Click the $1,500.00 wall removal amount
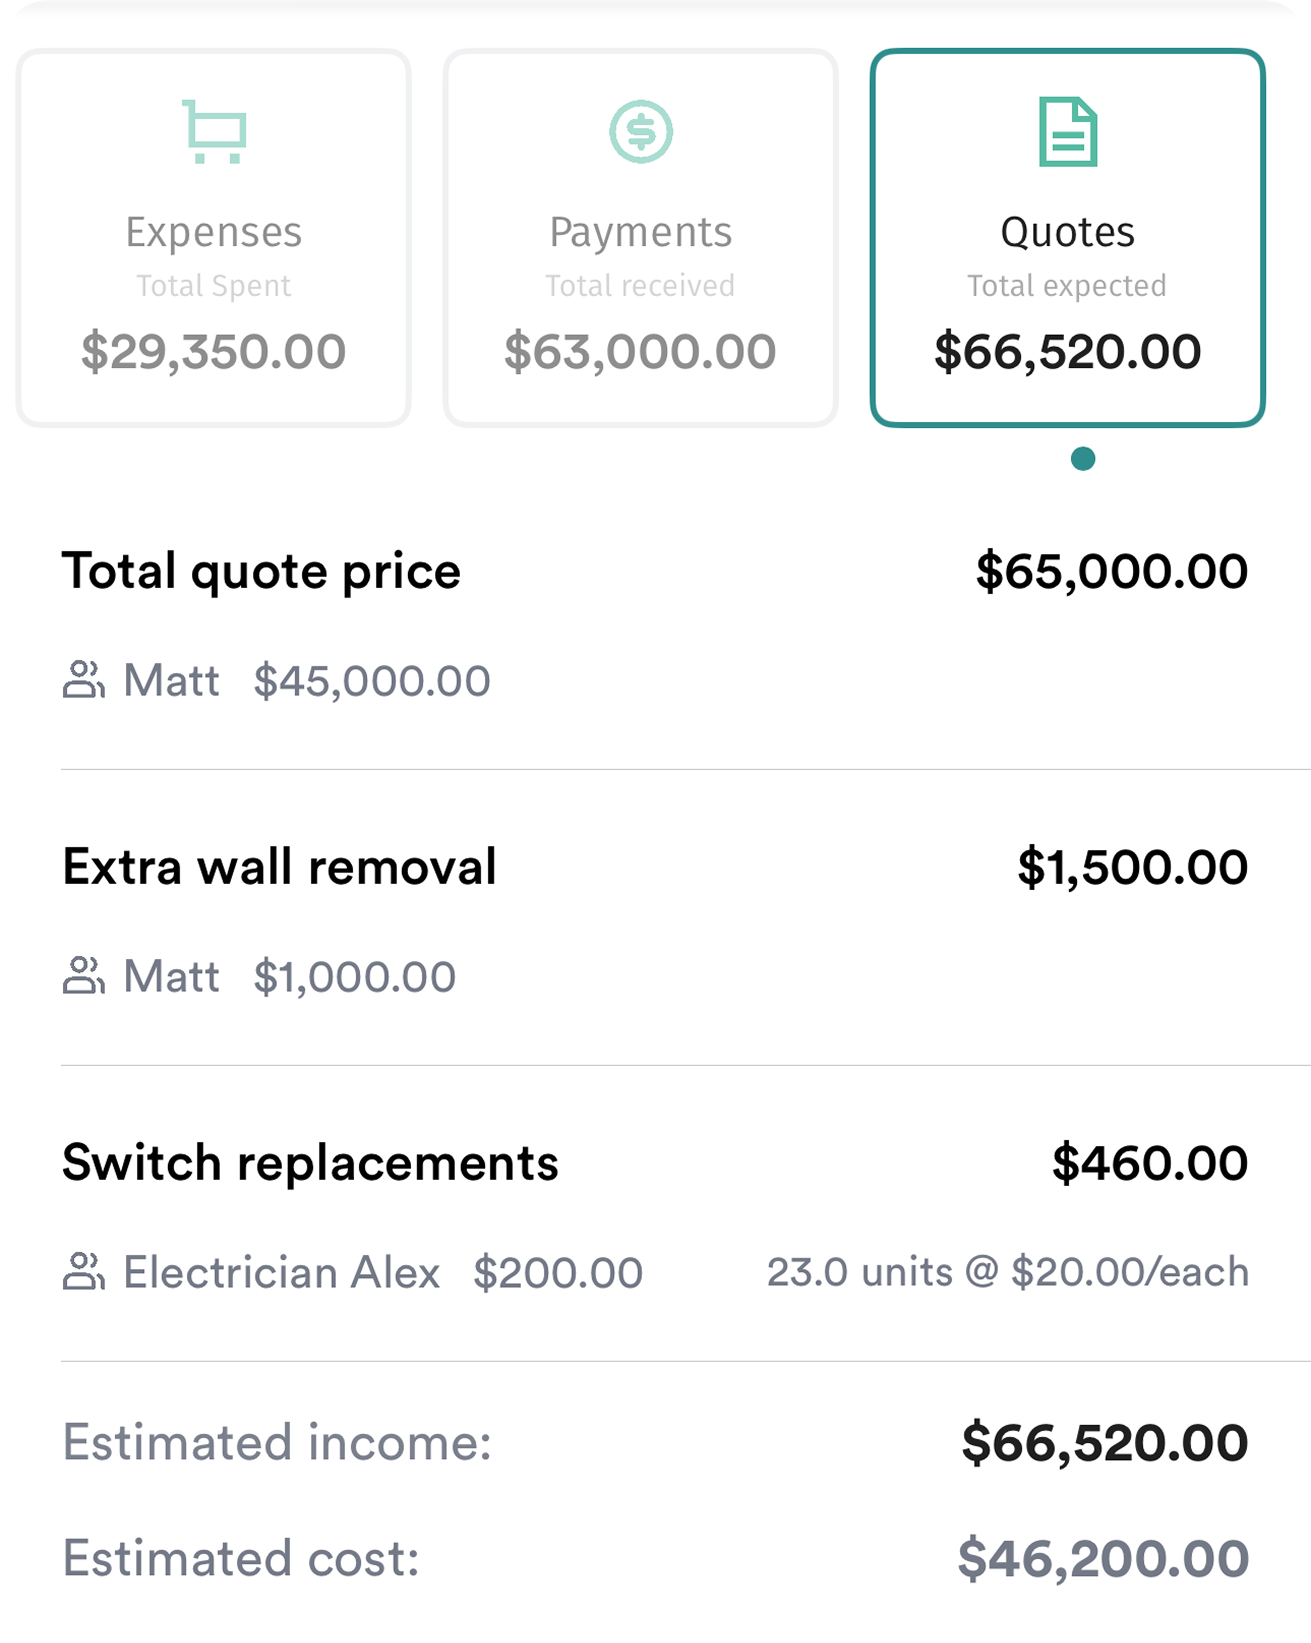This screenshot has width=1311, height=1643. [1133, 867]
